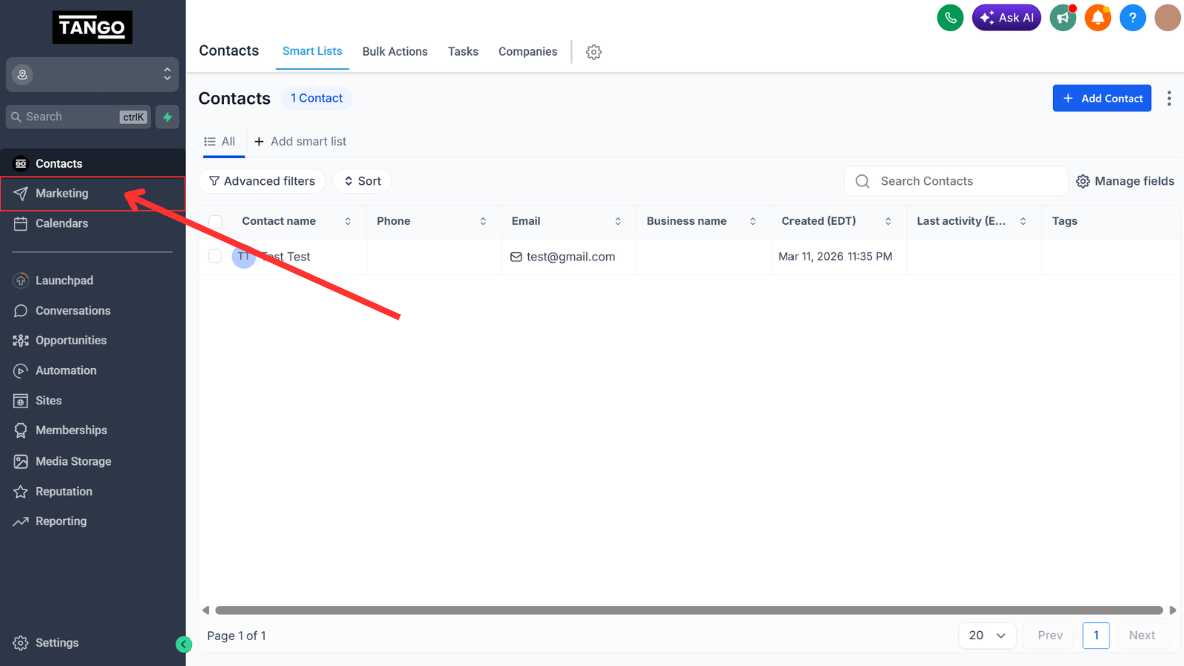This screenshot has height=666, width=1184.
Task: Sort by Last activity column arrows
Action: pos(1023,221)
